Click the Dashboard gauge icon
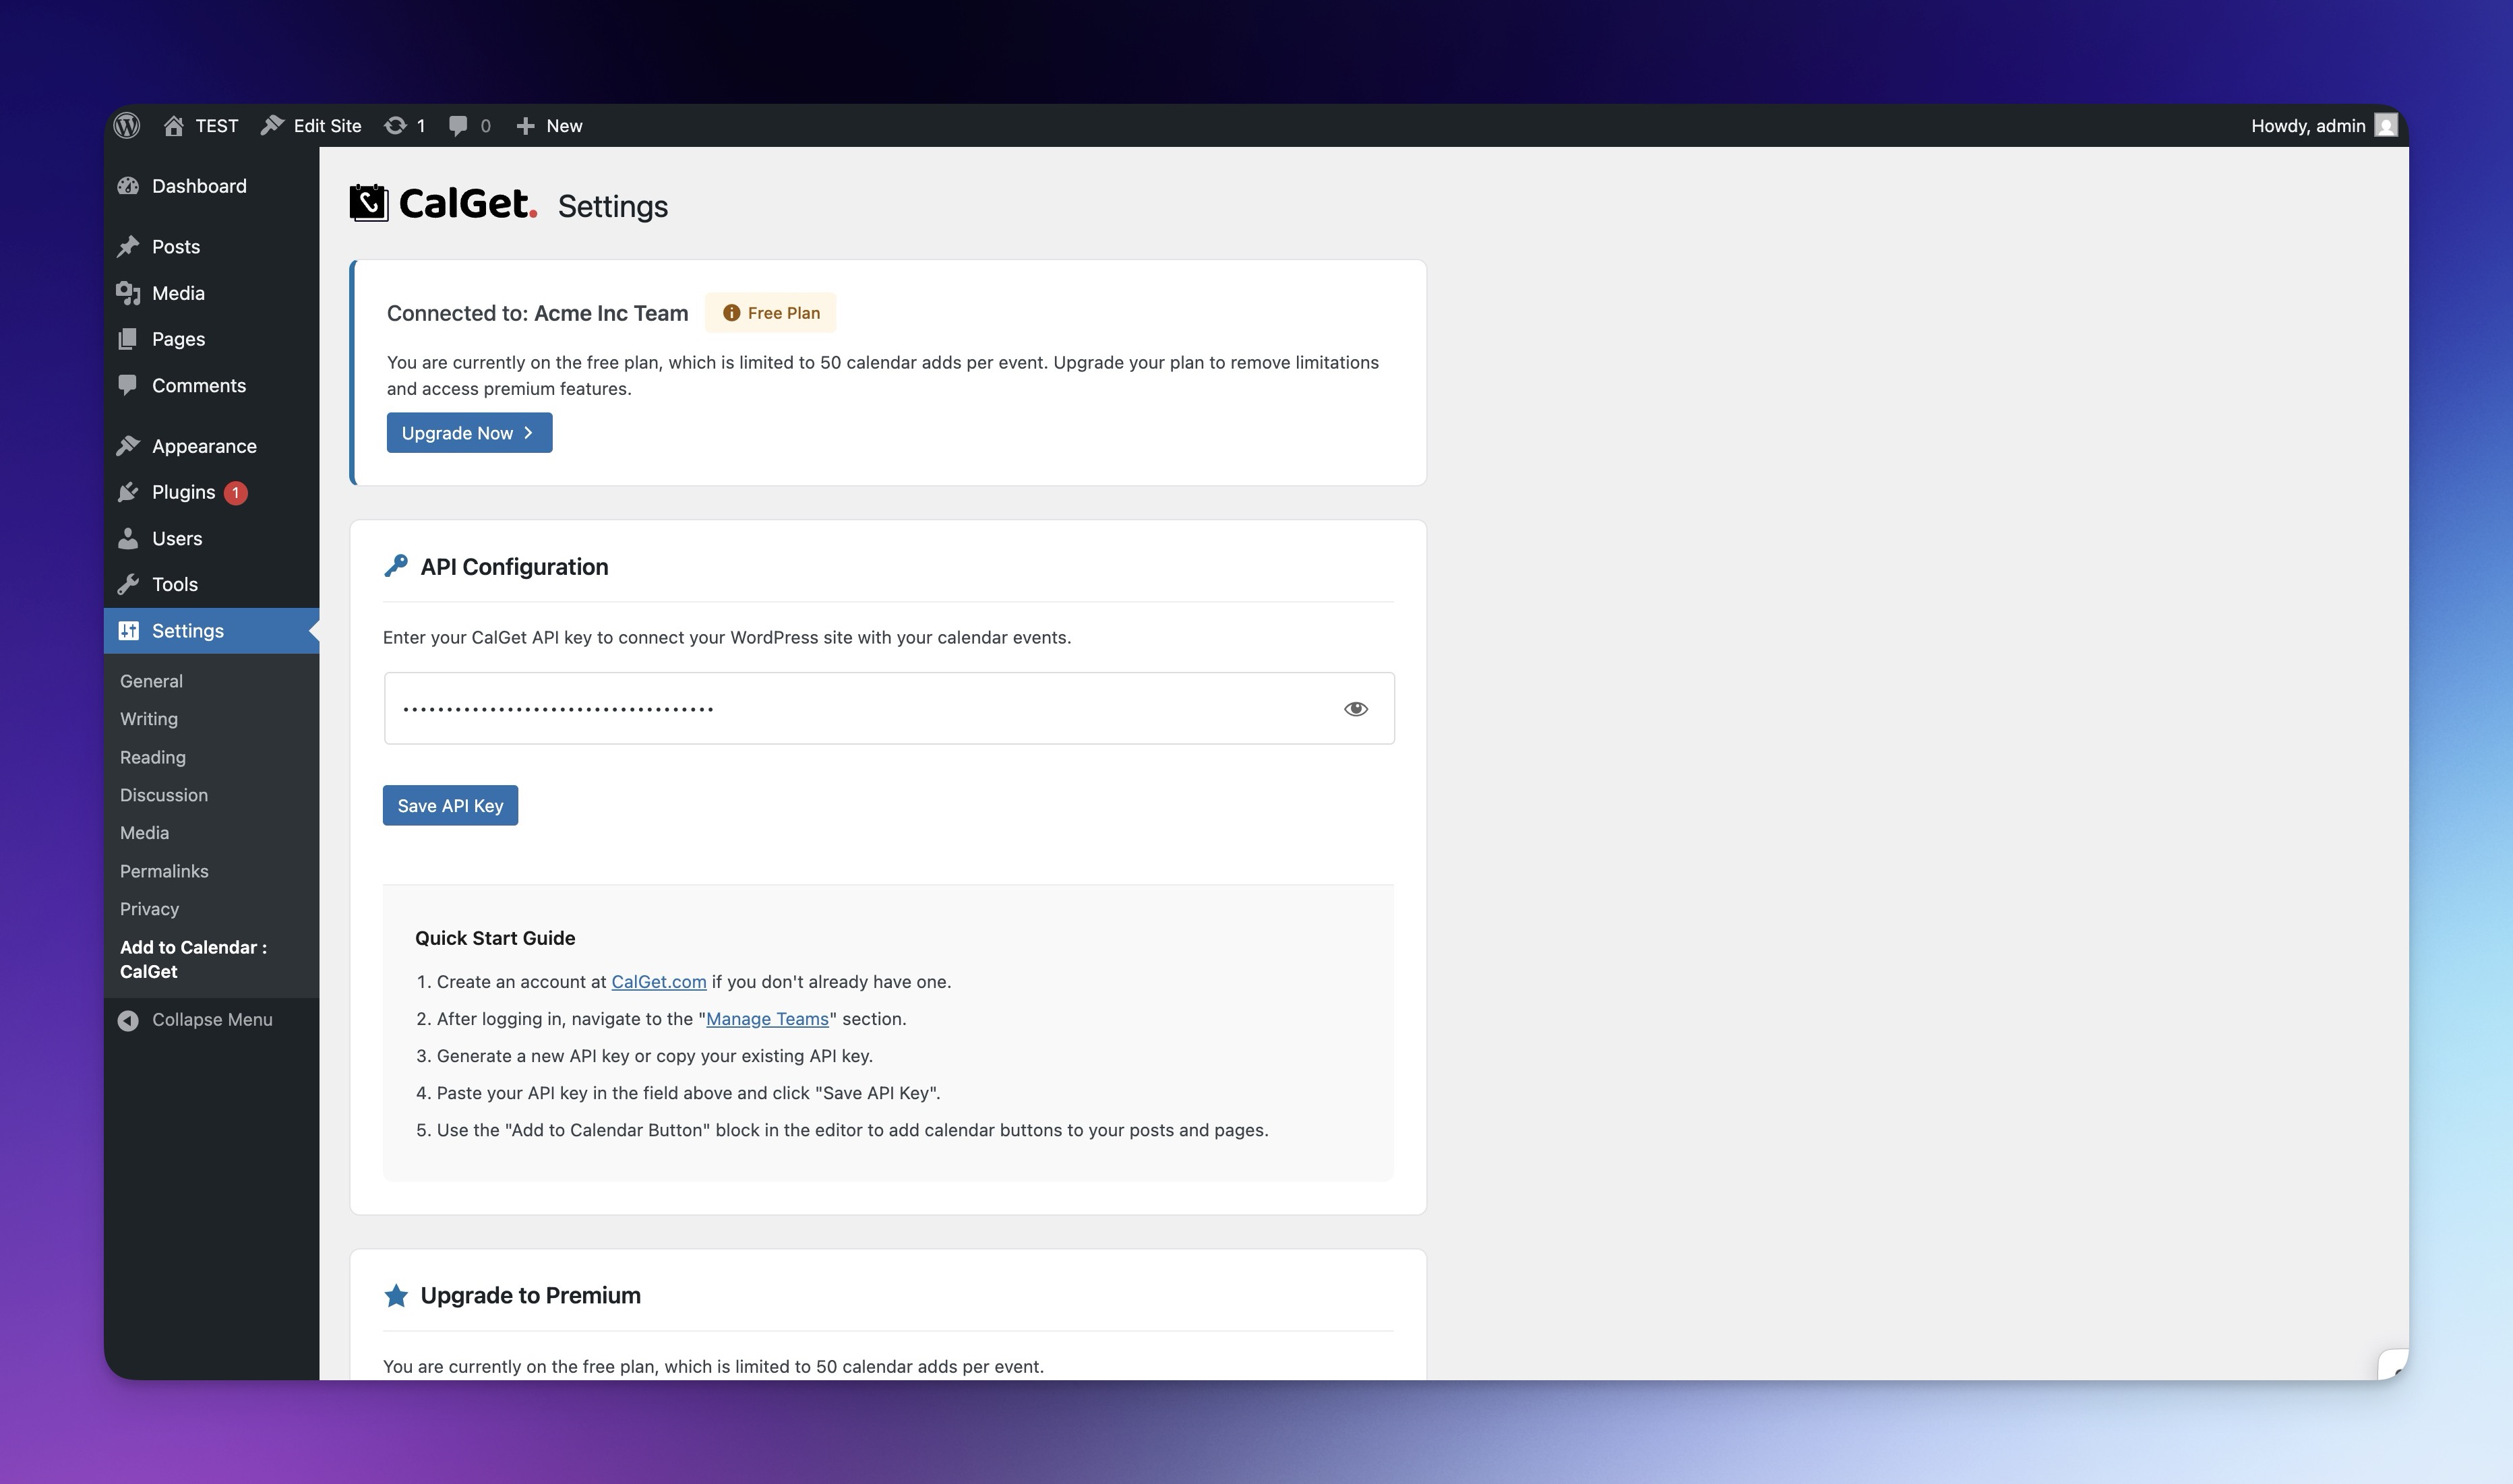2513x1484 pixels. pyautogui.click(x=128, y=186)
